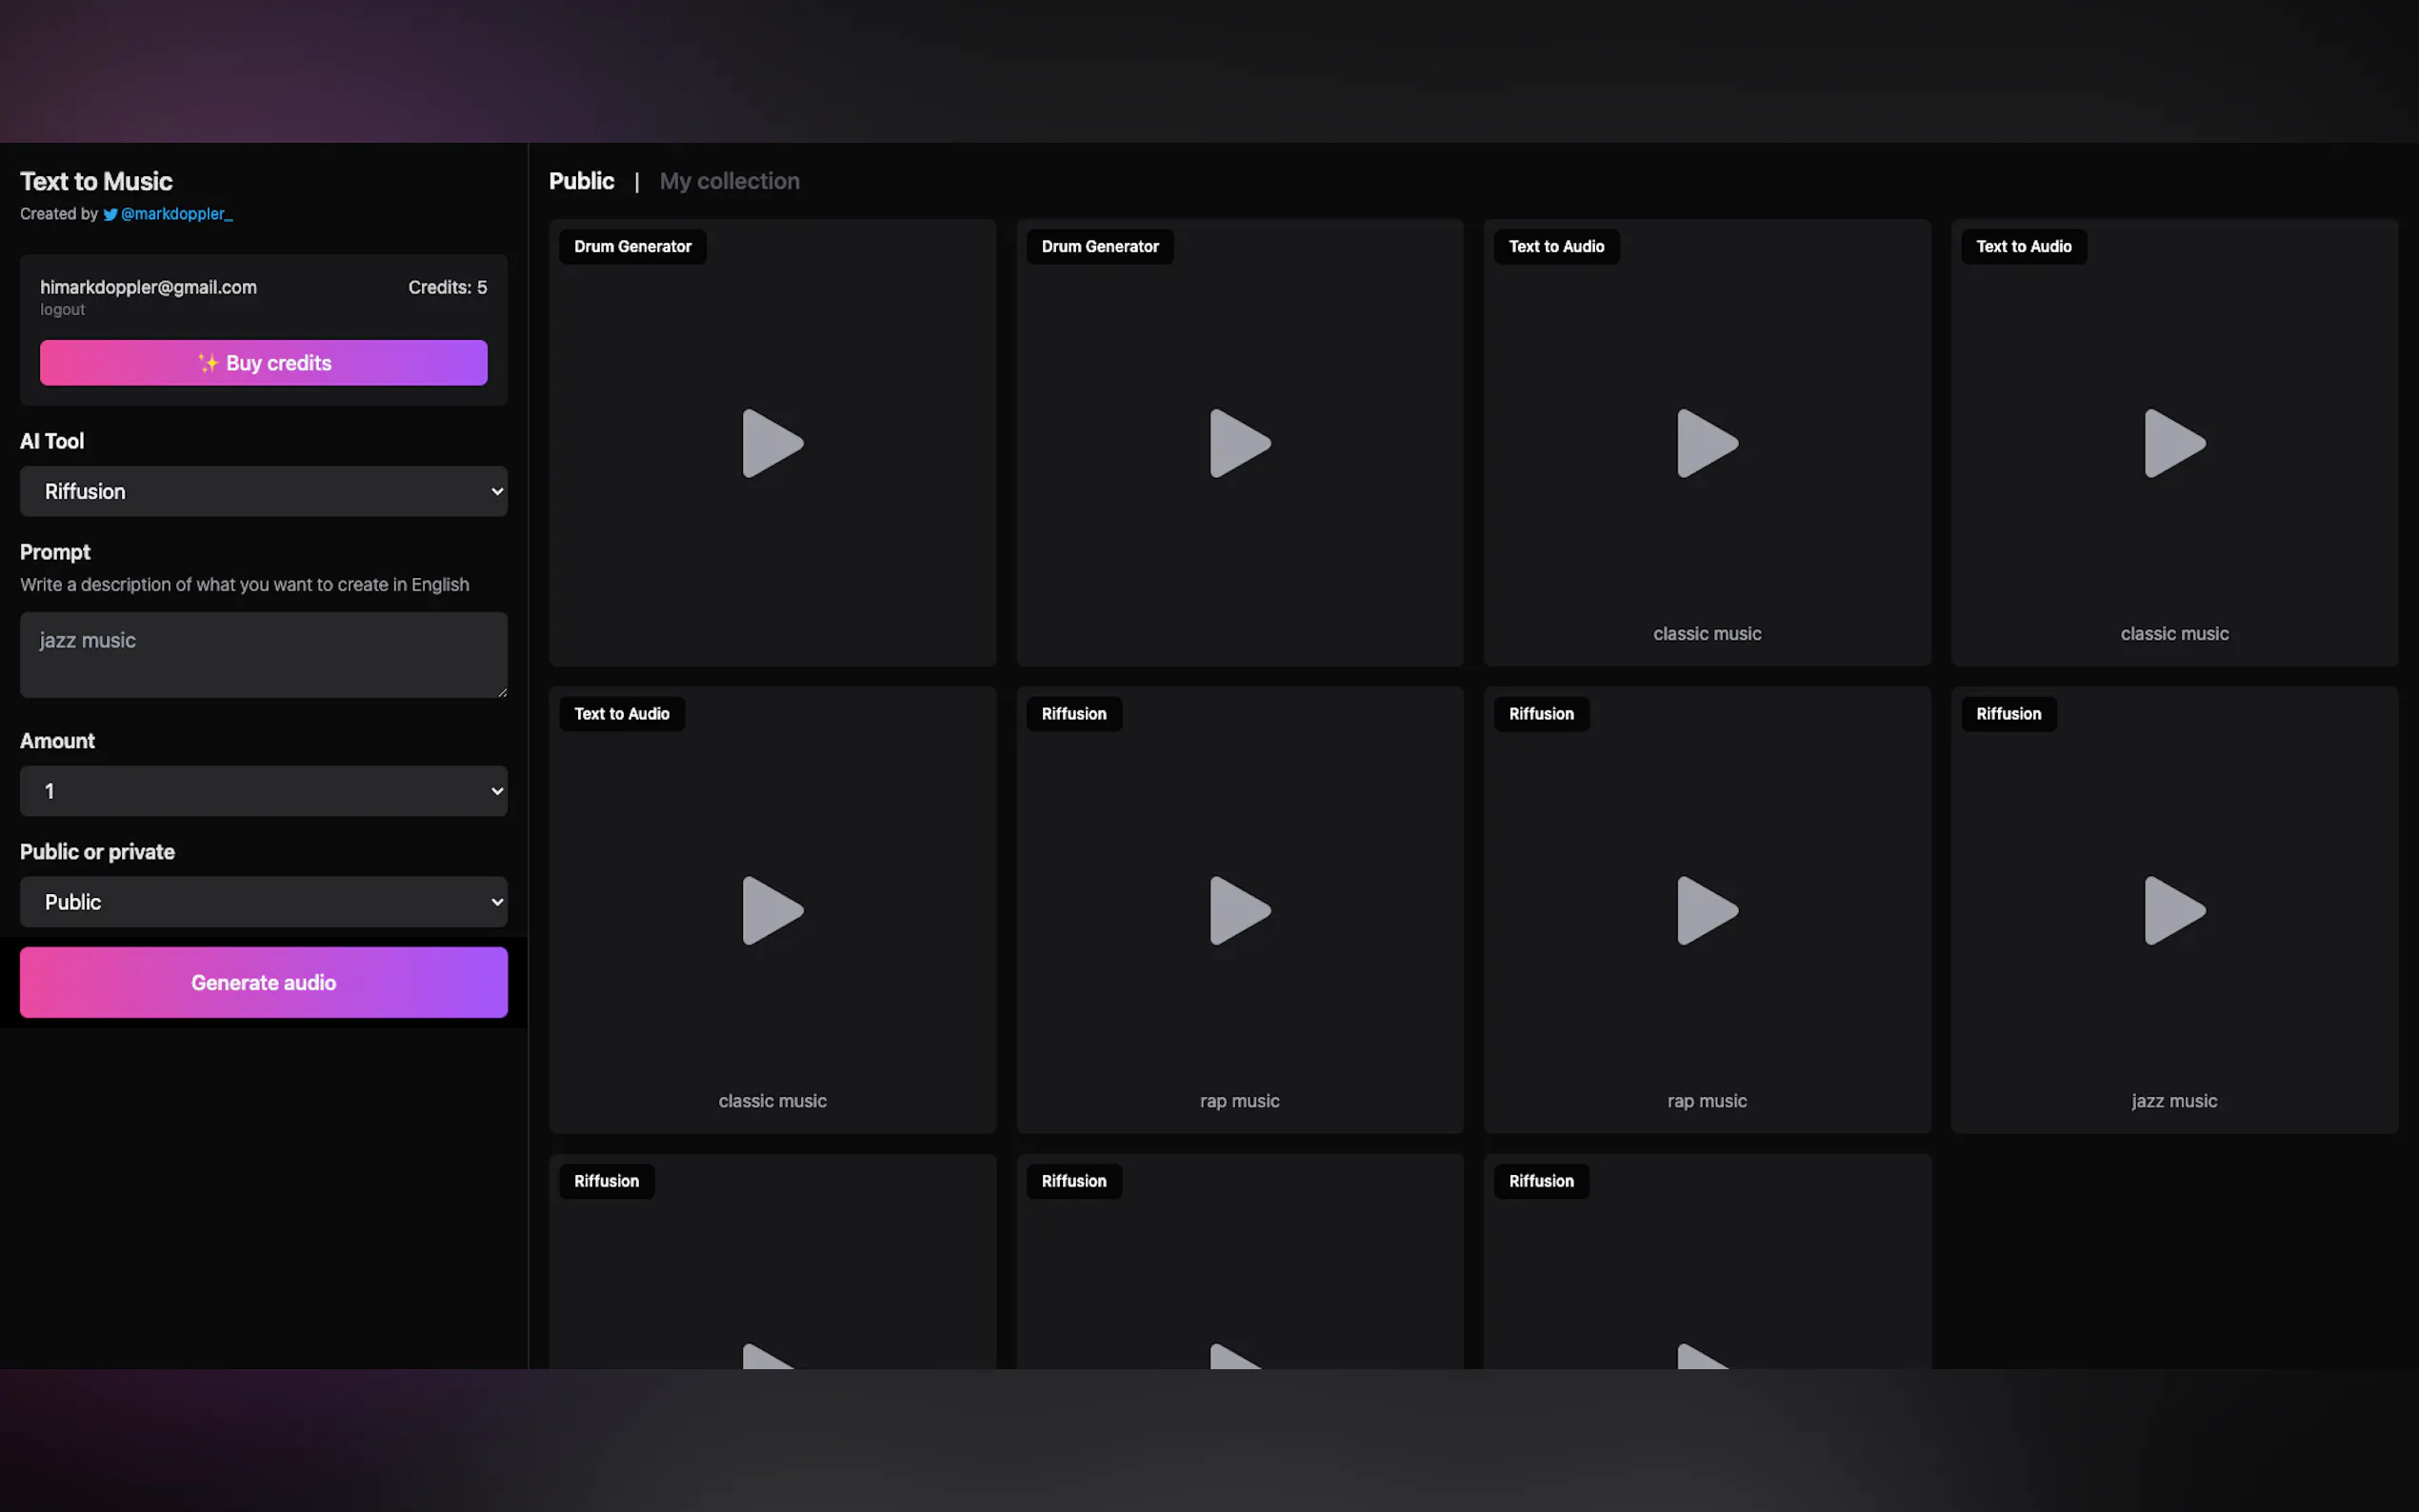Screen dimensions: 2419x1512
Task: Open the Amount dropdown
Action: click(263, 791)
